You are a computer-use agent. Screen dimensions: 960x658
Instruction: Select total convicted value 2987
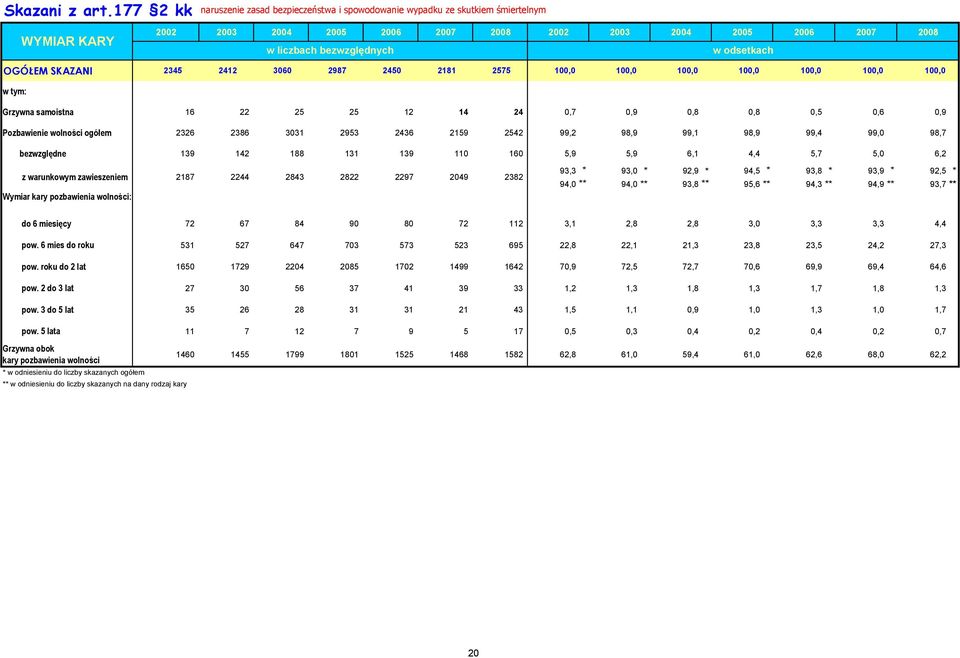point(337,70)
